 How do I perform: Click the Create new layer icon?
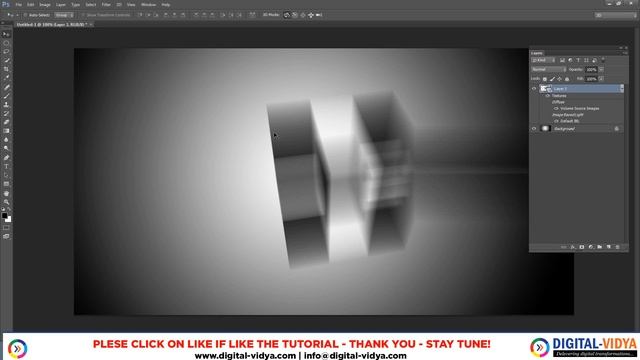tap(609, 247)
